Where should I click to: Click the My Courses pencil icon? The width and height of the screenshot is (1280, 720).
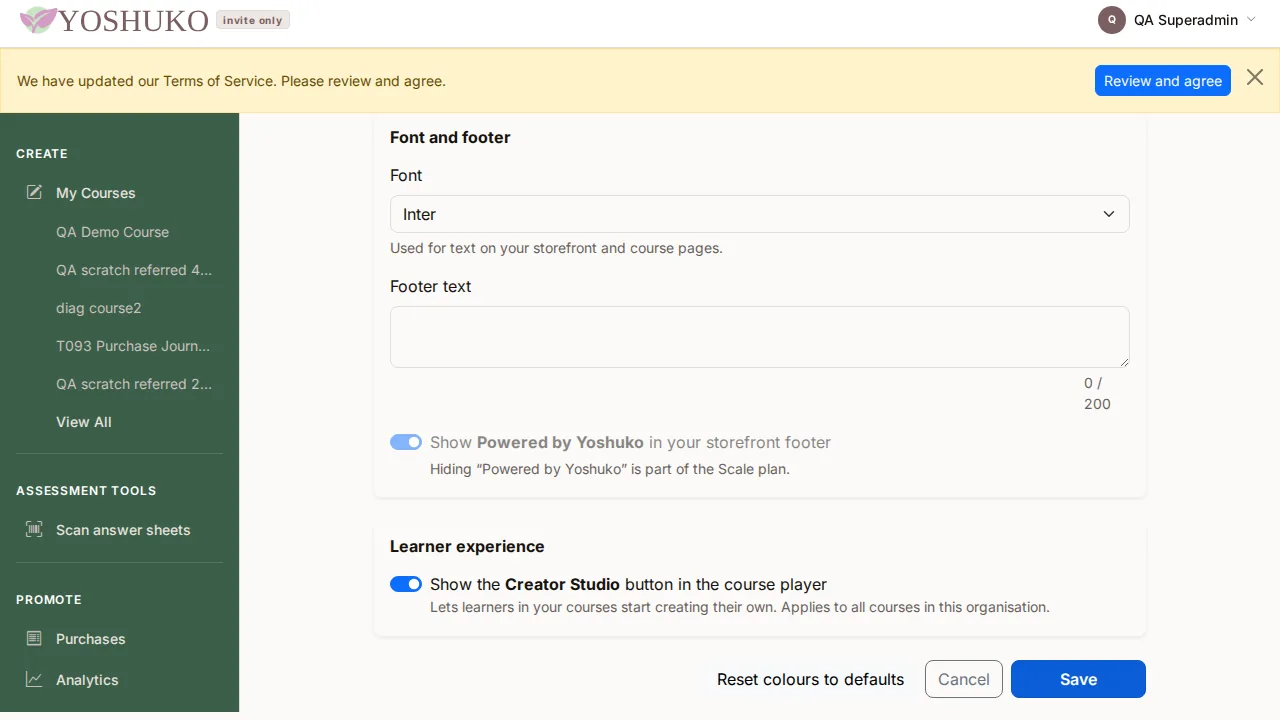click(34, 192)
